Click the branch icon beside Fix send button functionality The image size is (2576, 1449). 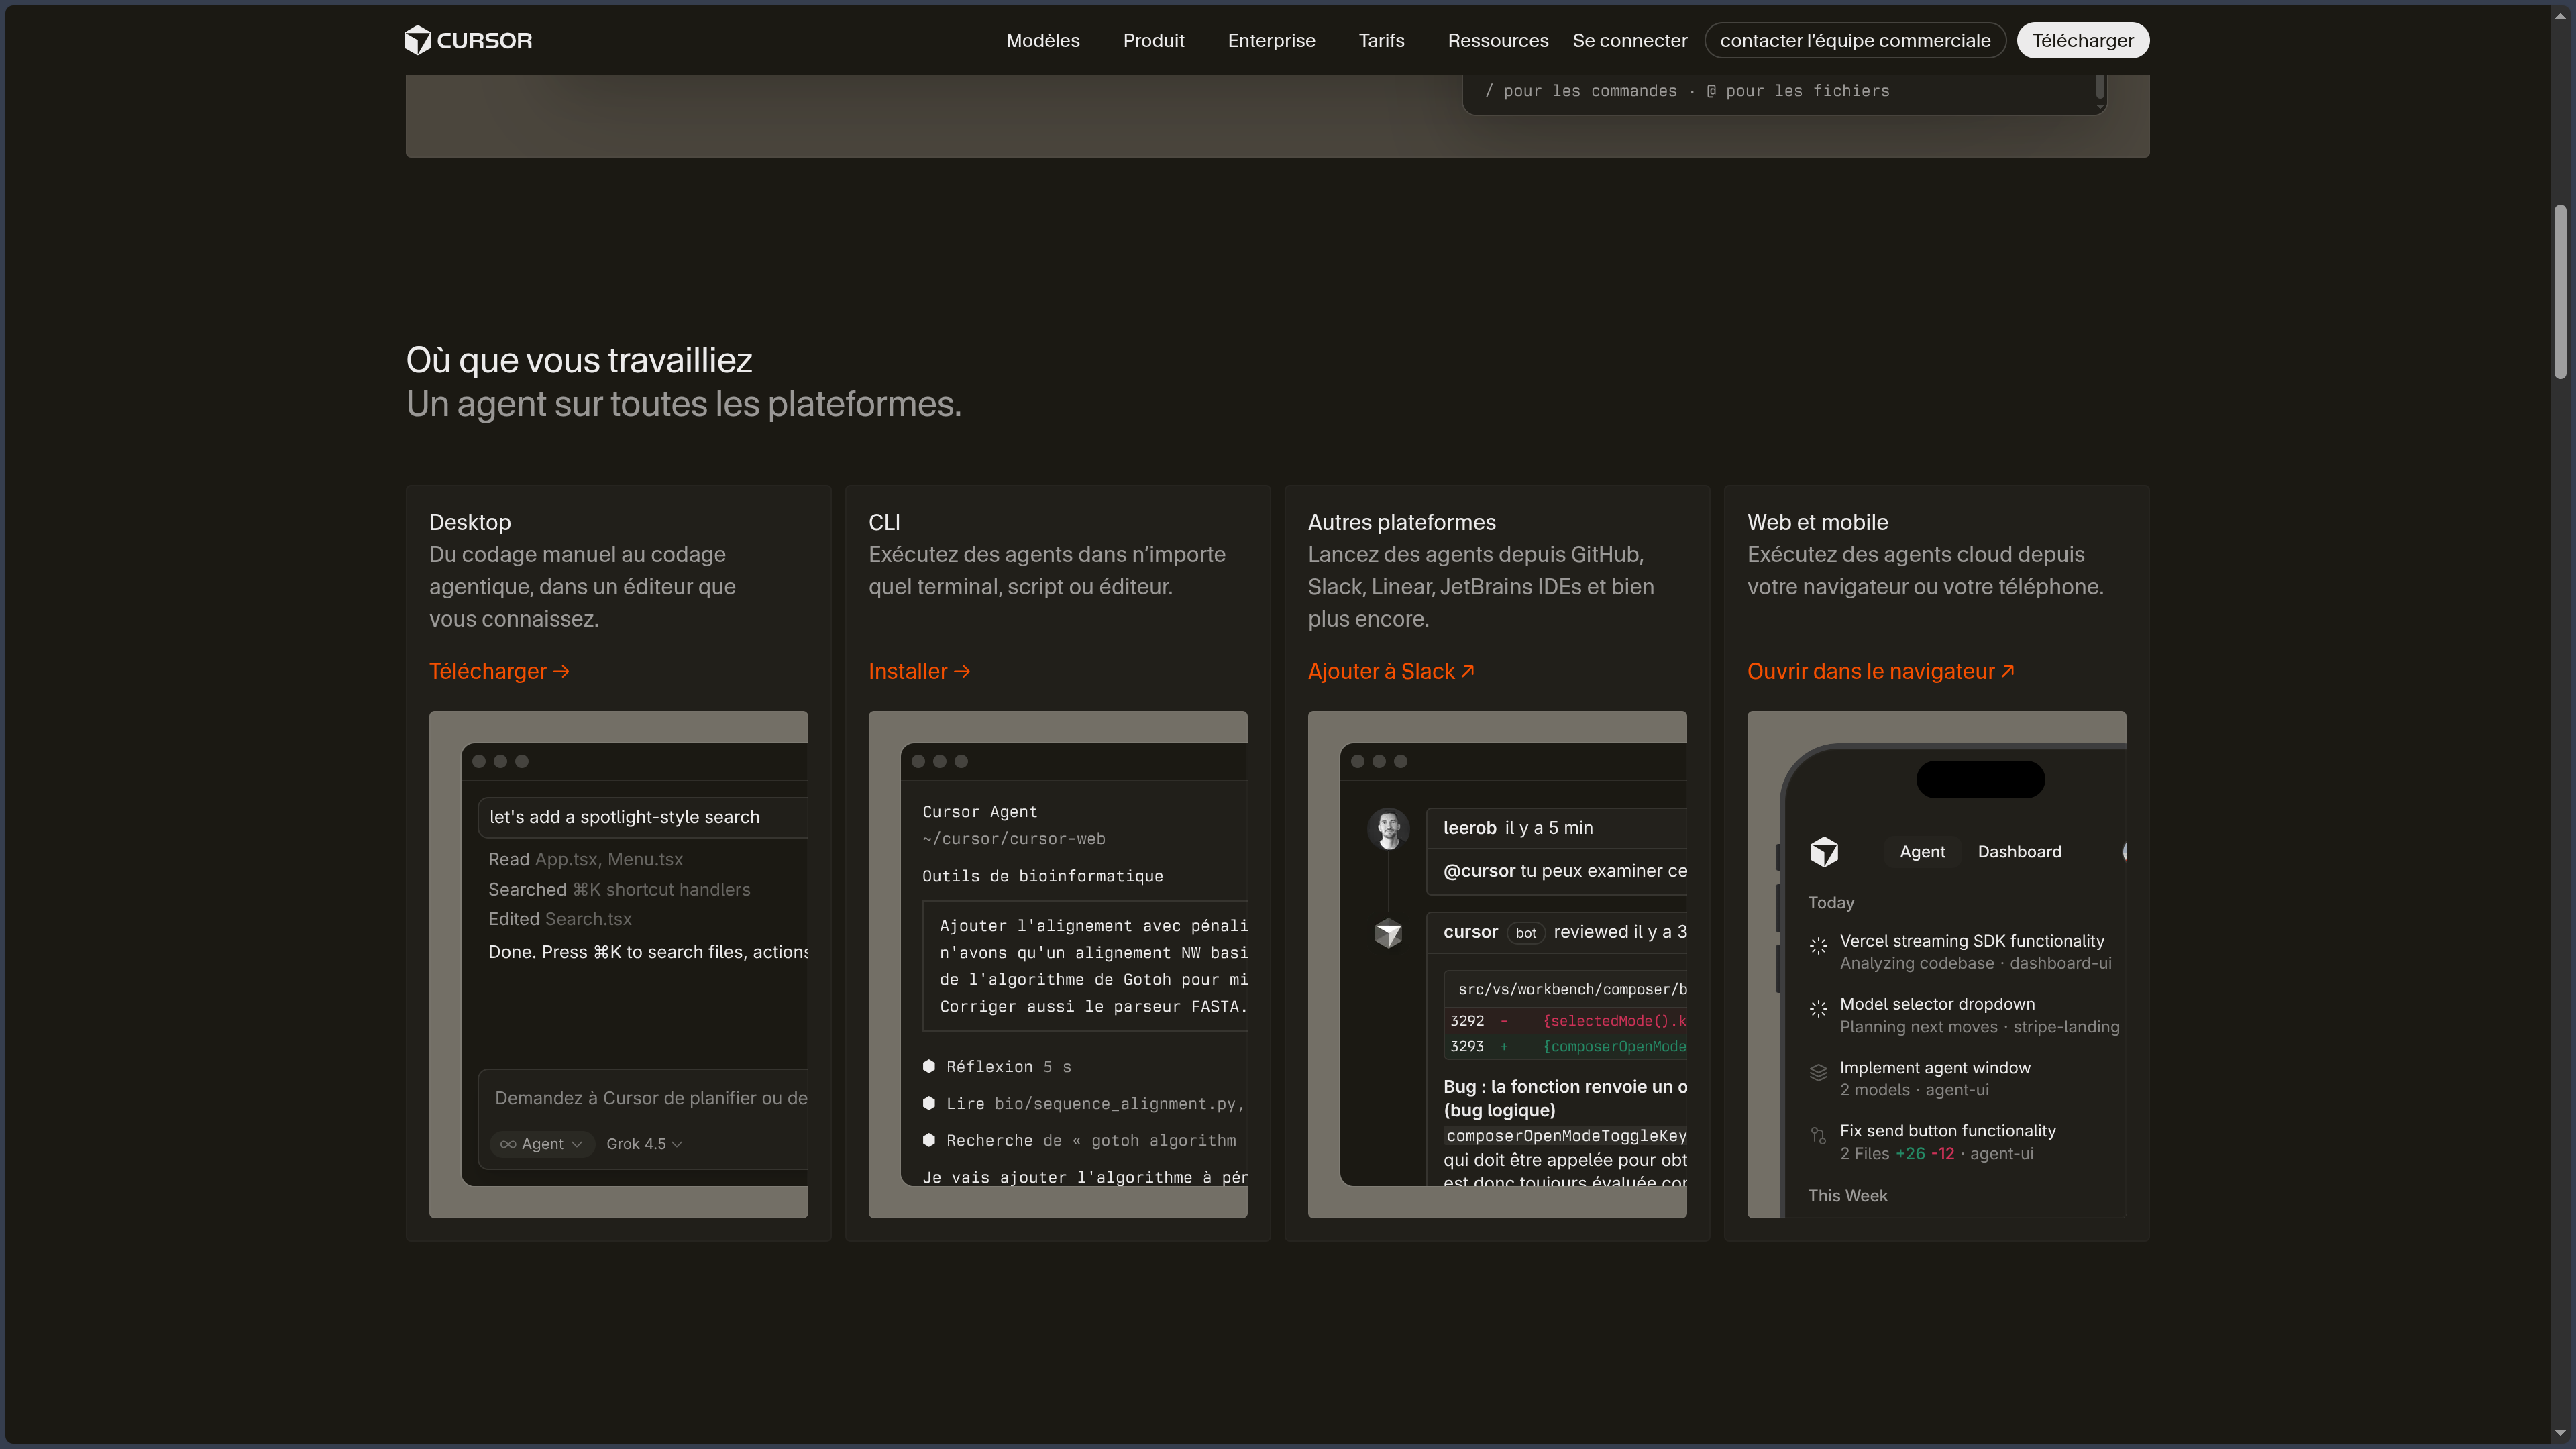click(x=1818, y=1135)
